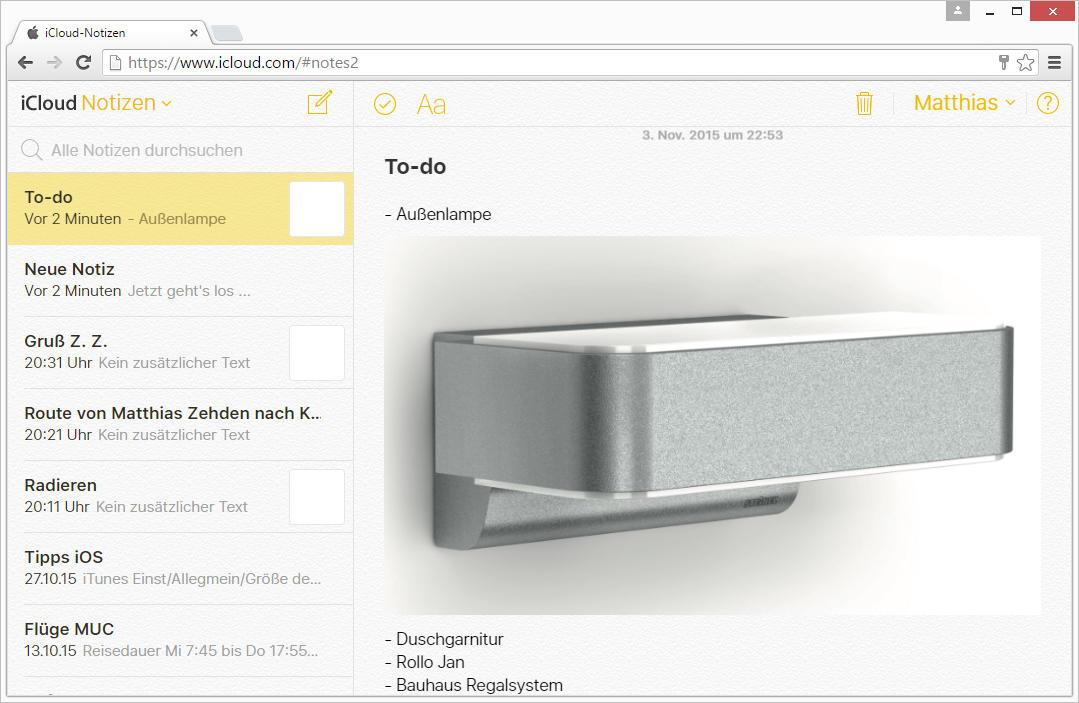Viewport: 1079px width, 703px height.
Task: Open the help question mark icon
Action: 1047,103
